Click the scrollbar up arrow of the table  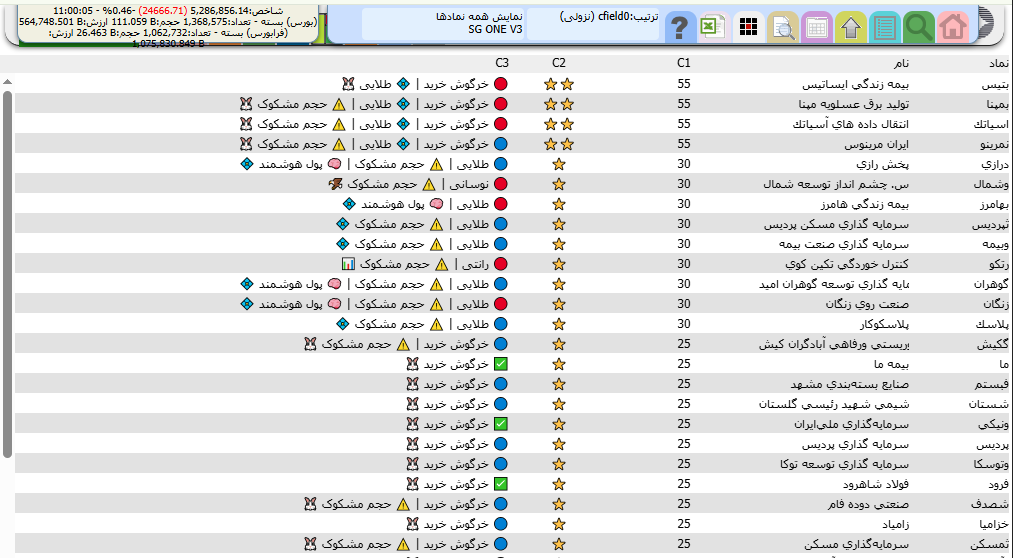tap(7, 82)
